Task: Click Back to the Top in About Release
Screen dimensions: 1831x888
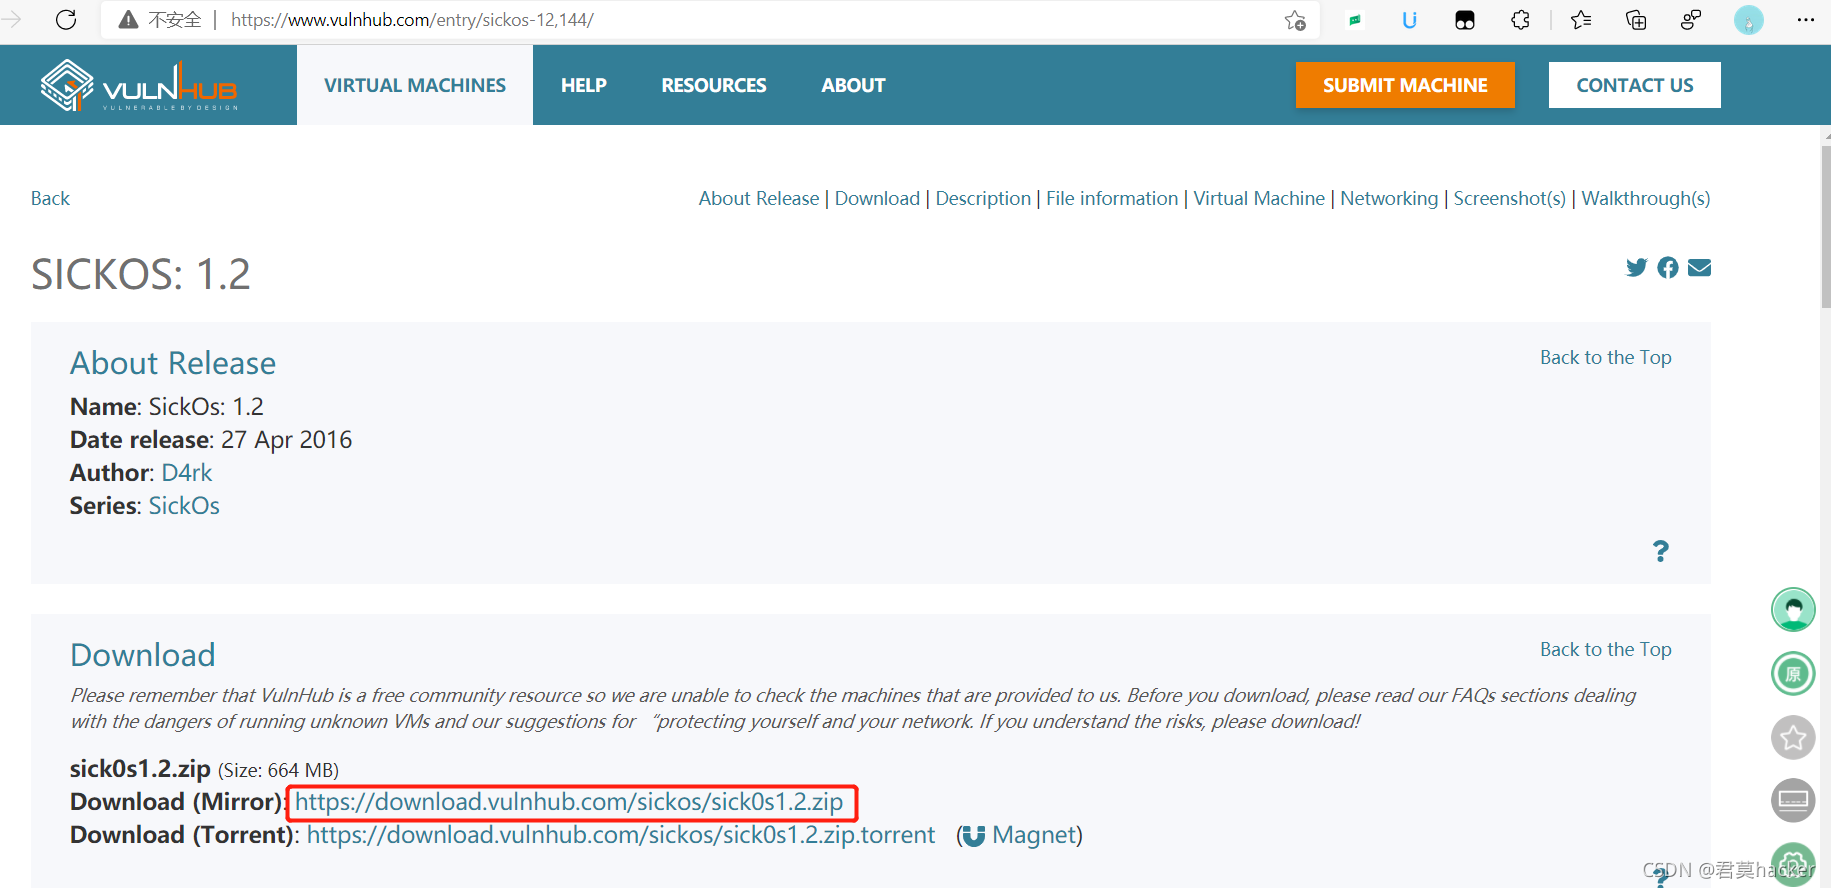Action: point(1606,357)
